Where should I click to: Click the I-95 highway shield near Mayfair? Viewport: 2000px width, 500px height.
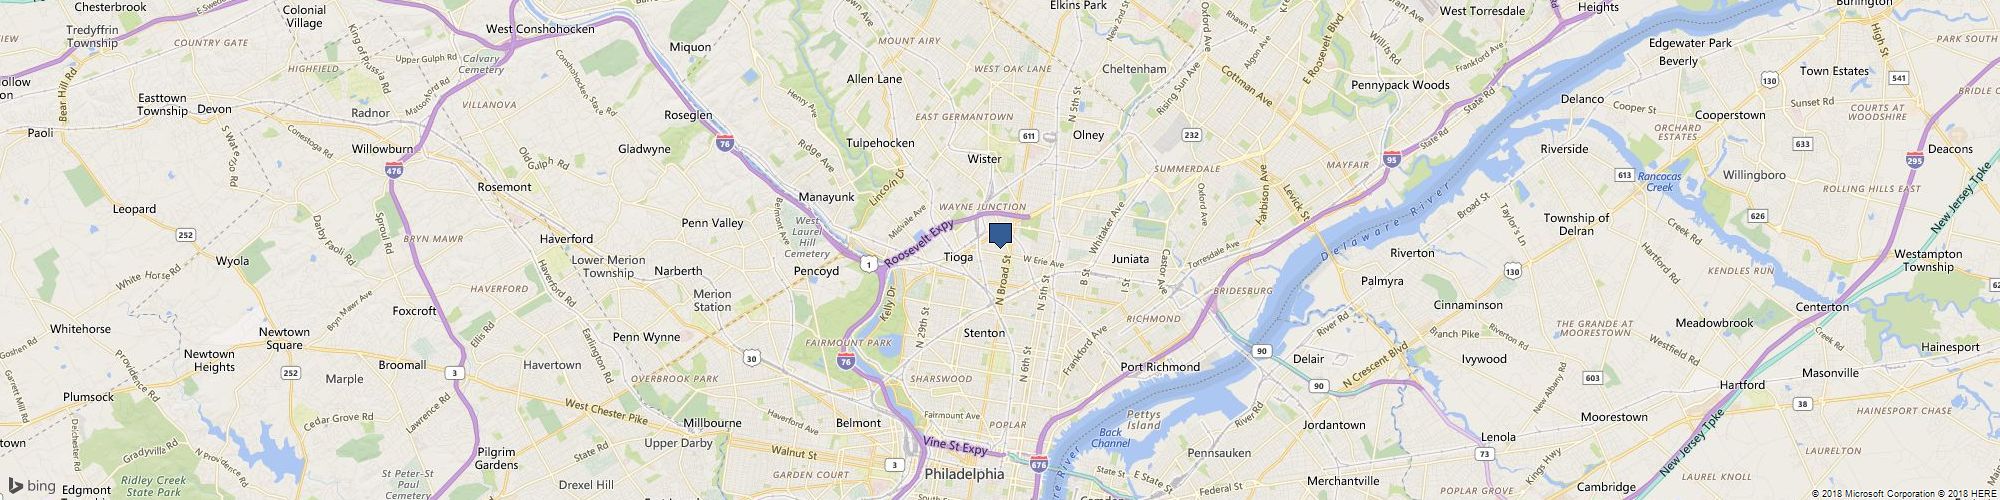tap(1393, 158)
